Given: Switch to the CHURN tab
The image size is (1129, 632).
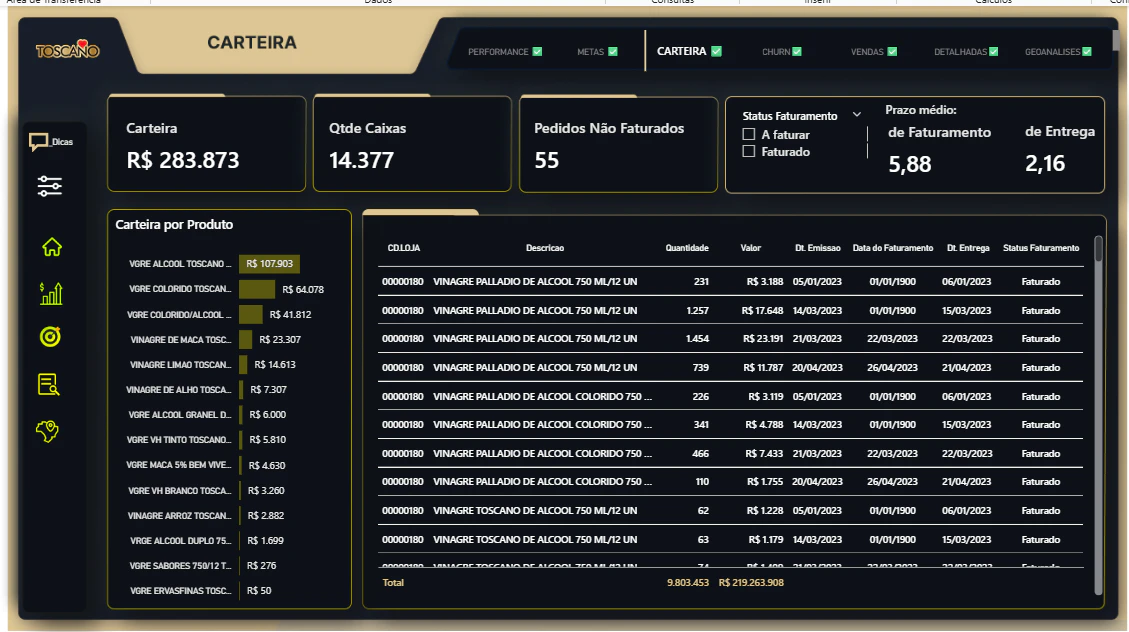Looking at the screenshot, I should pyautogui.click(x=776, y=52).
